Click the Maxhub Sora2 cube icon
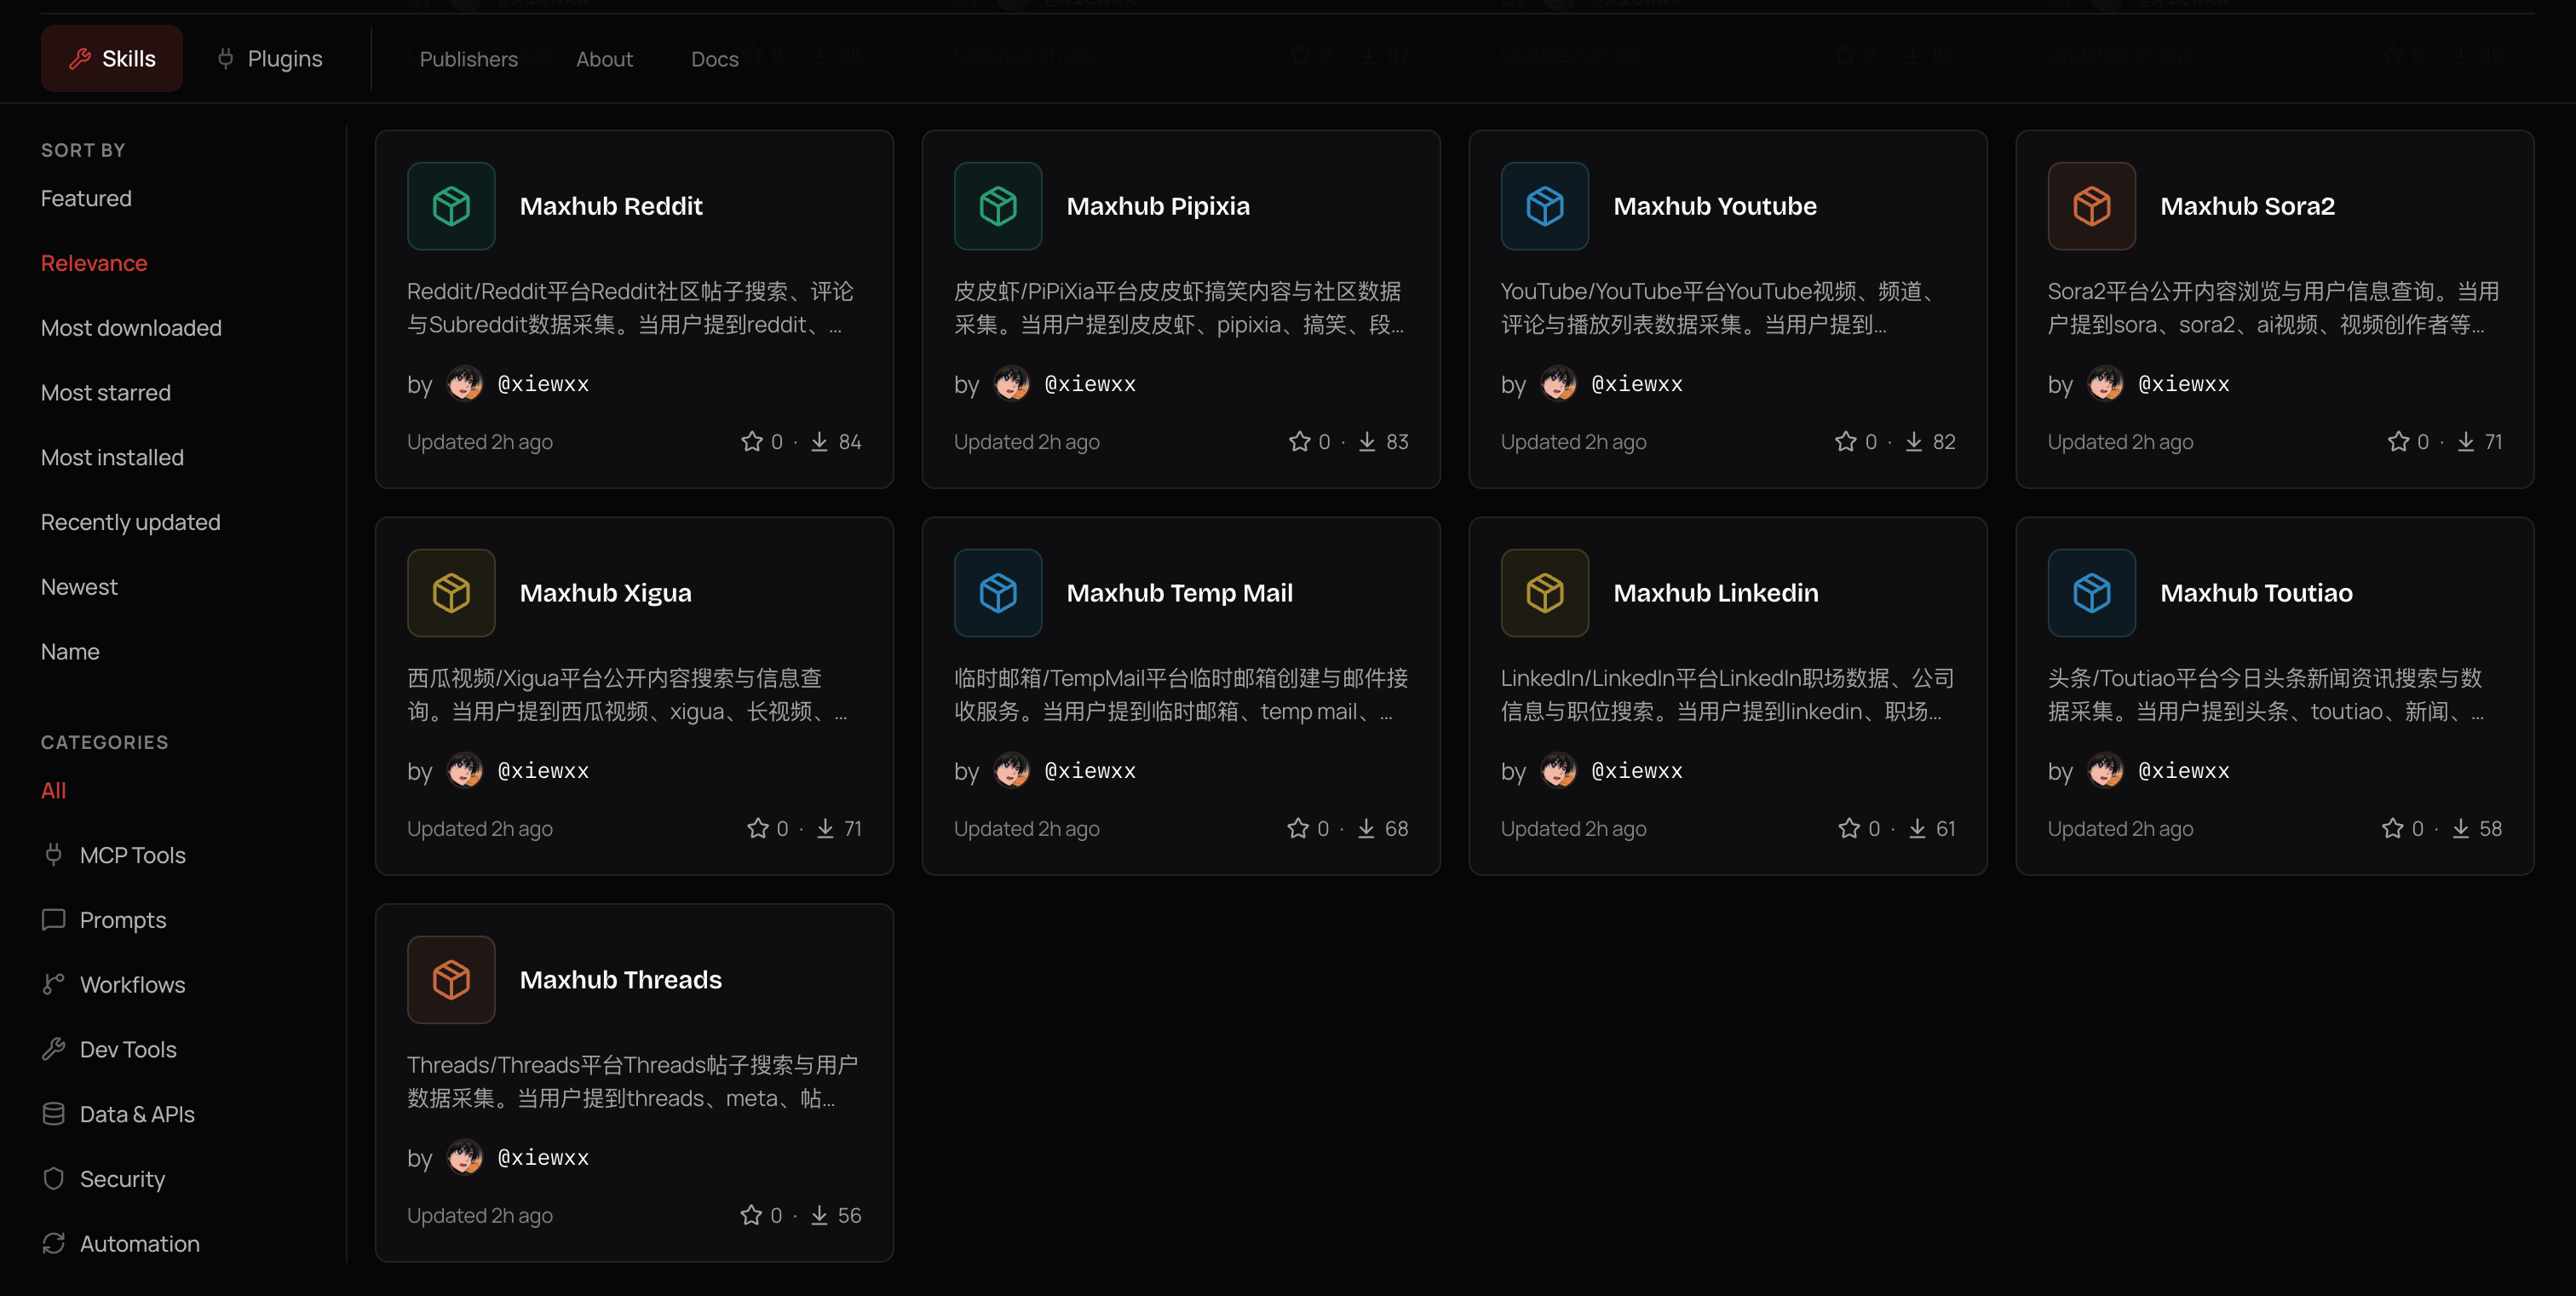 pos(2092,206)
